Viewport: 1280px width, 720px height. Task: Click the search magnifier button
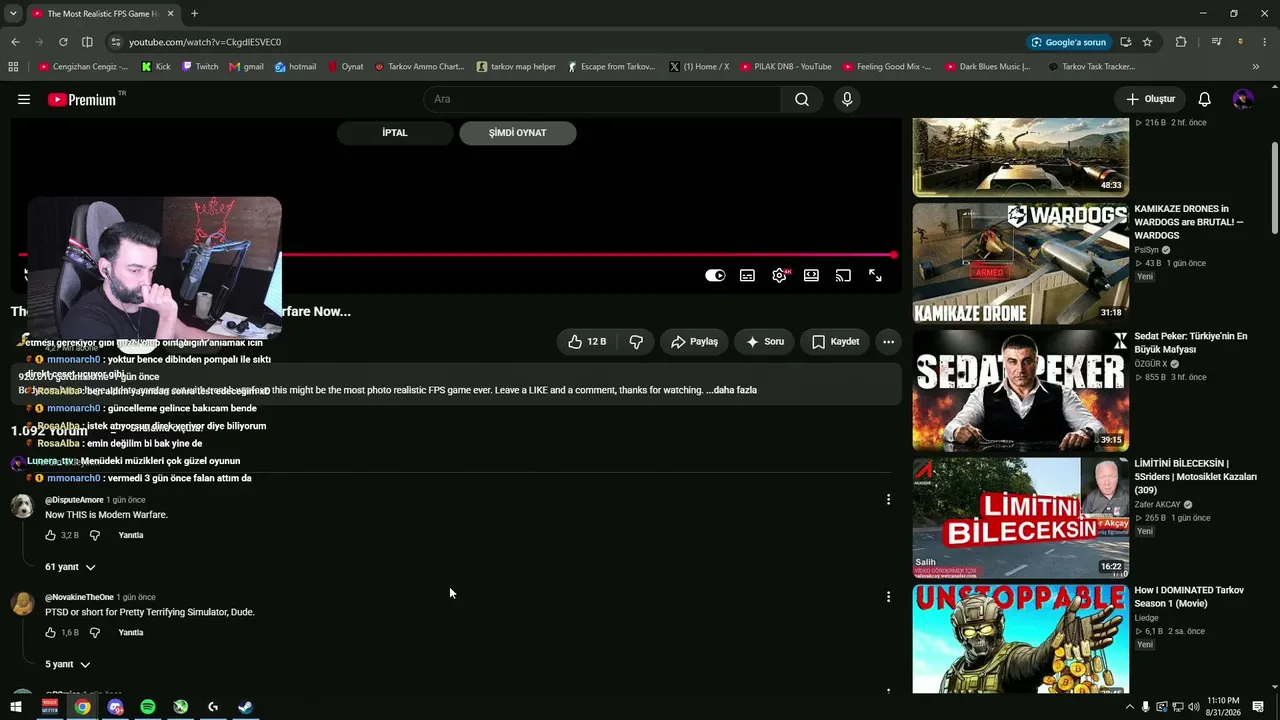pos(802,99)
